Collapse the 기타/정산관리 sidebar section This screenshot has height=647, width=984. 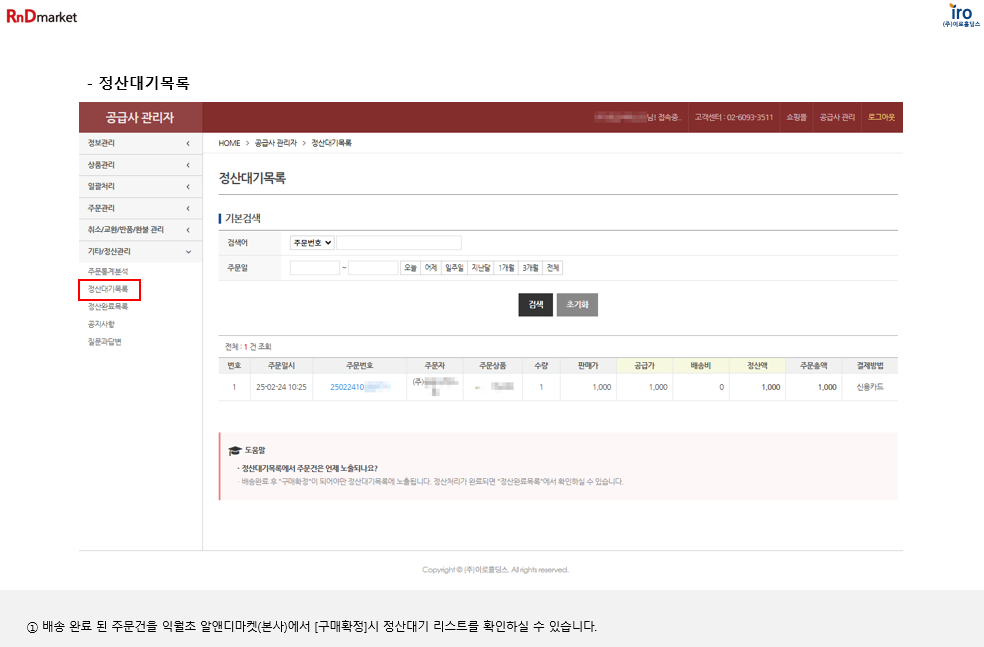click(x=139, y=251)
